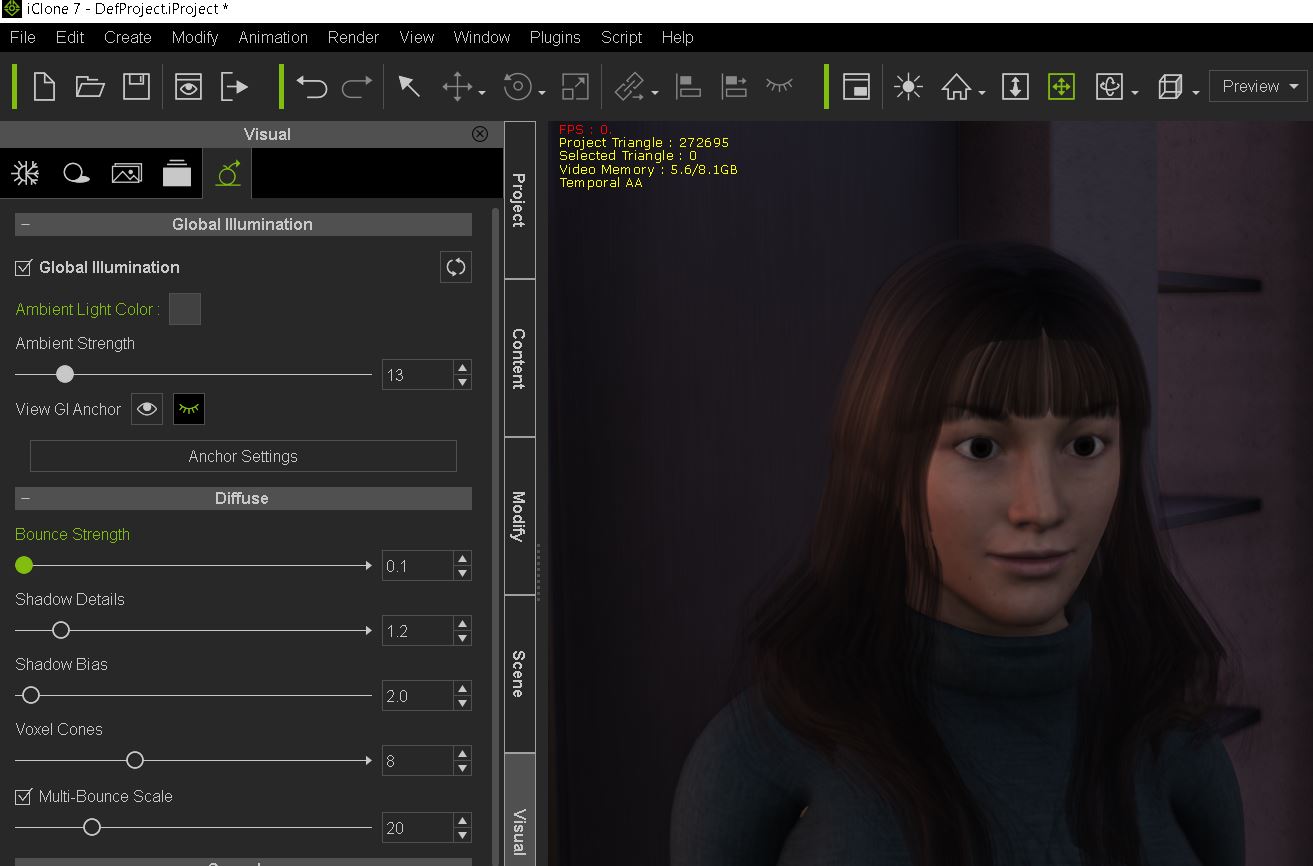Click the 3D cube view icon
The height and width of the screenshot is (866, 1313).
(1170, 86)
